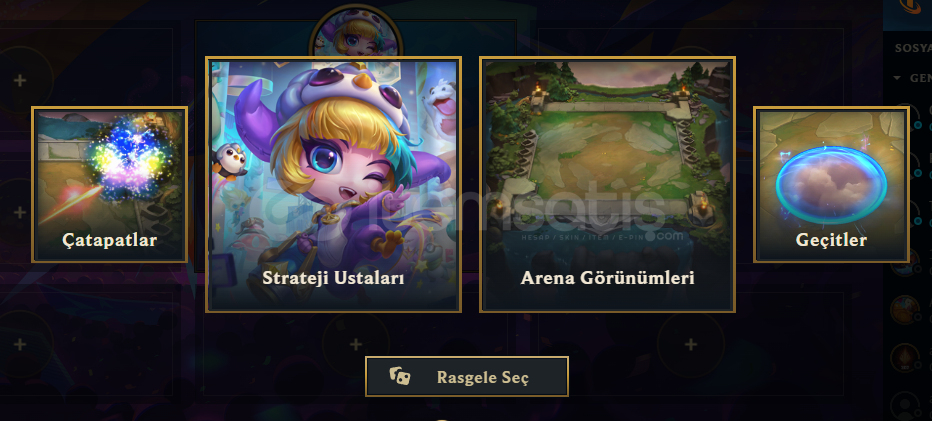Click the dice icon beside Rasgele Seç
The height and width of the screenshot is (421, 932).
399,376
